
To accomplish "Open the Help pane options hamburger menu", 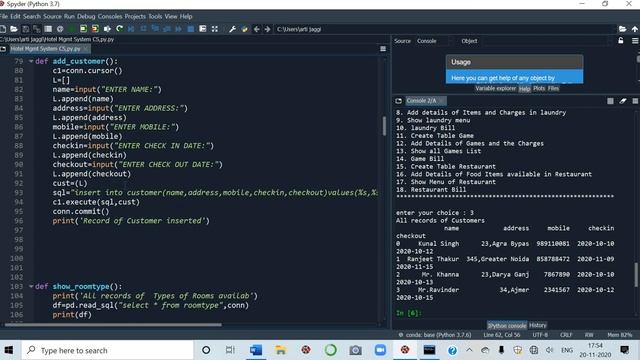I will 635,41.
